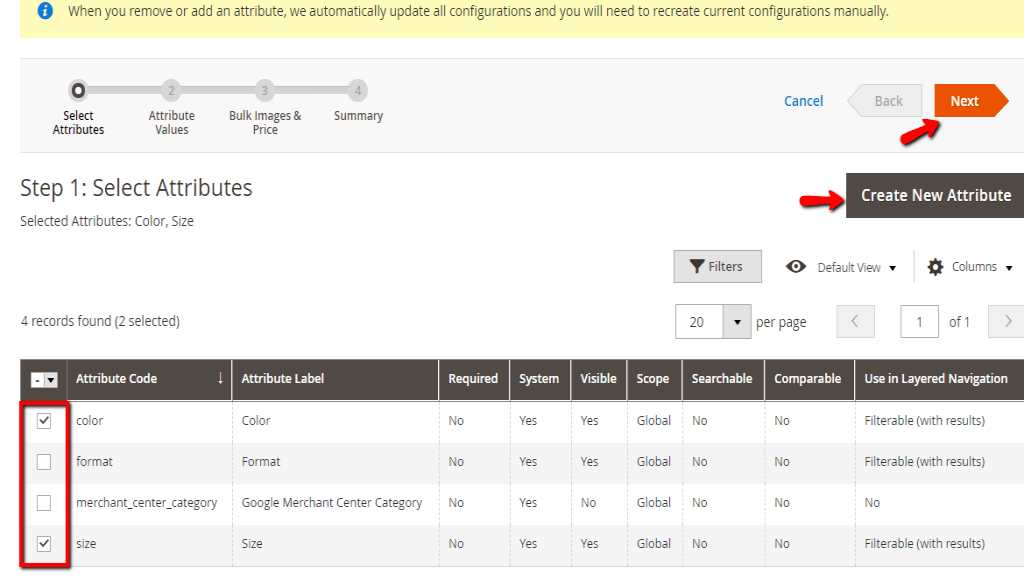Click the Bulk Images & Price step label
Viewport: 1024px width, 576px height.
(x=265, y=123)
